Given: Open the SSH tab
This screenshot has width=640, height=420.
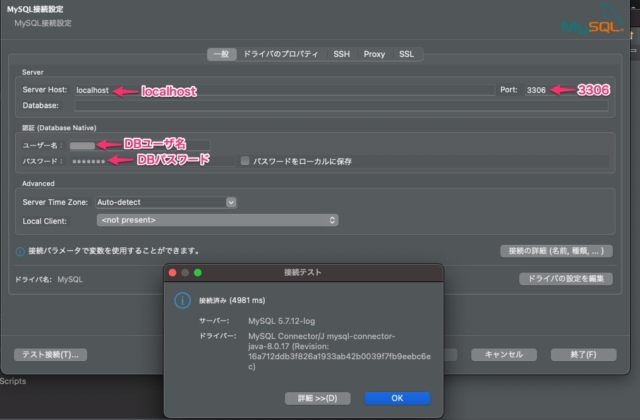Looking at the screenshot, I should click(x=341, y=54).
